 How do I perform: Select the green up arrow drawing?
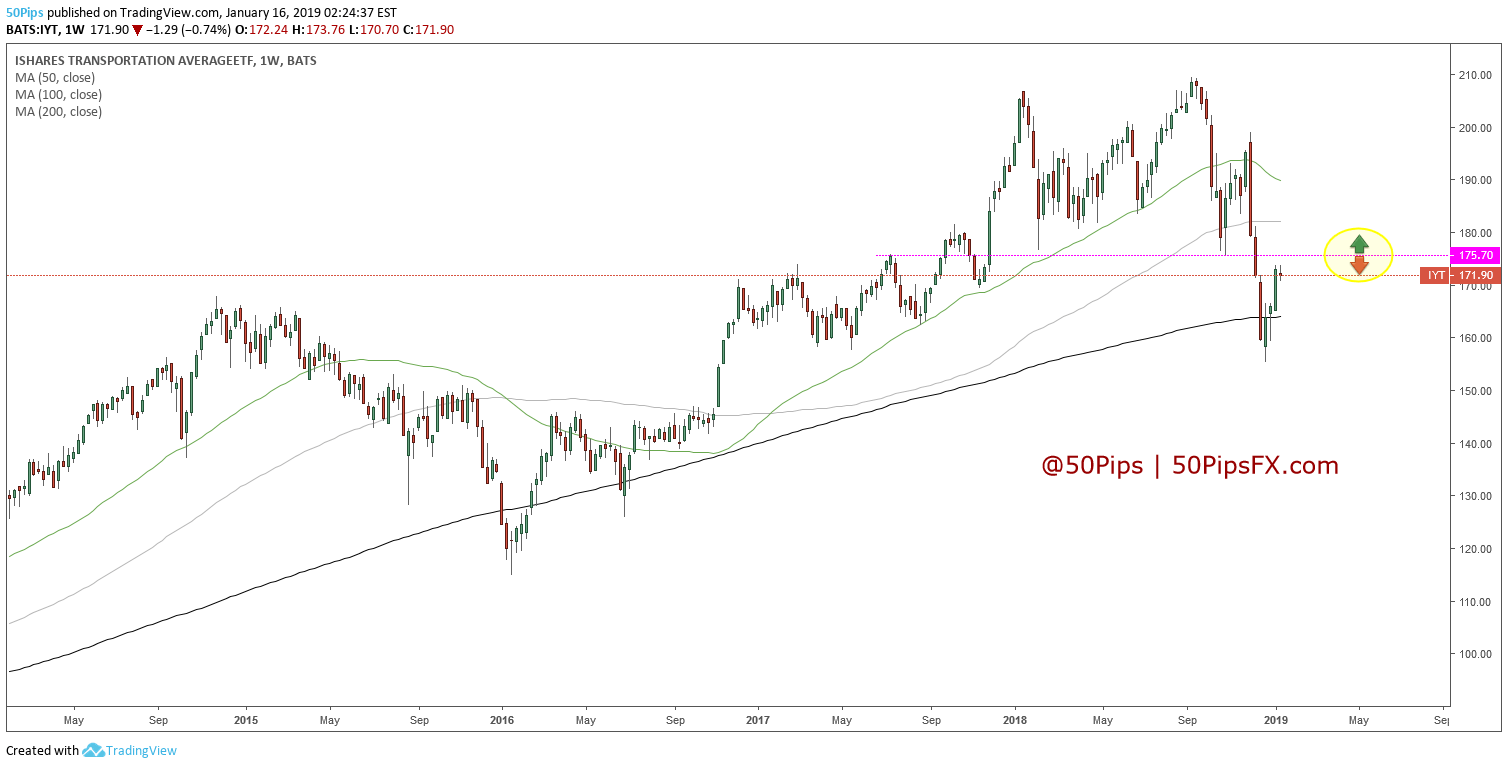coord(1358,243)
